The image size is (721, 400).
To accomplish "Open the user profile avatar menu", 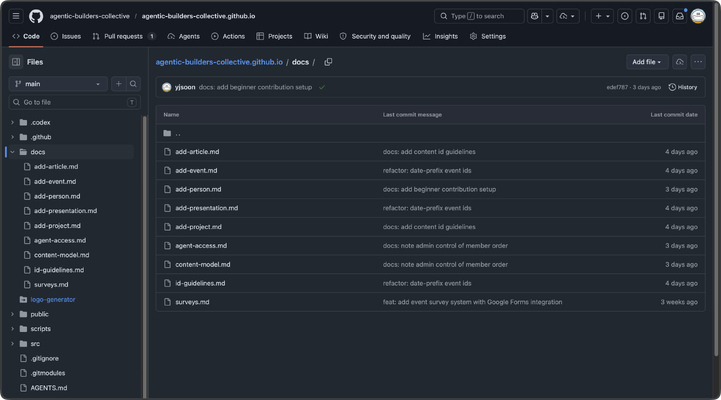I will pyautogui.click(x=698, y=16).
